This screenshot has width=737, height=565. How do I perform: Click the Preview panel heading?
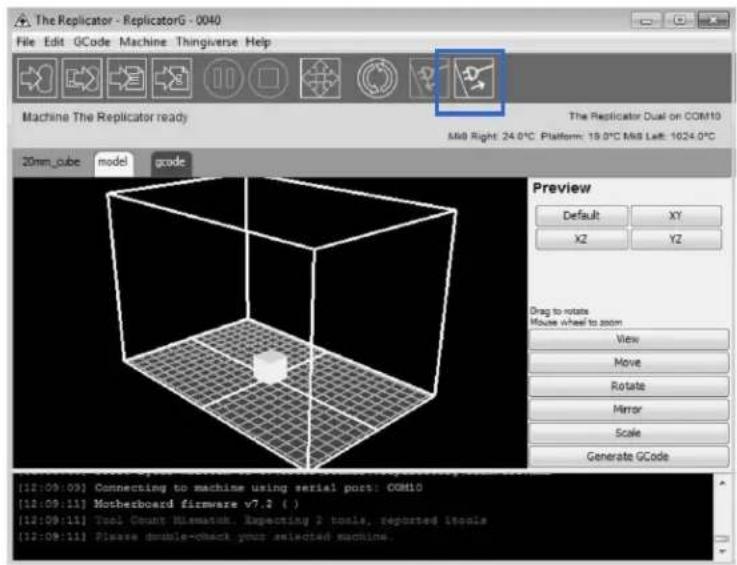[x=562, y=188]
